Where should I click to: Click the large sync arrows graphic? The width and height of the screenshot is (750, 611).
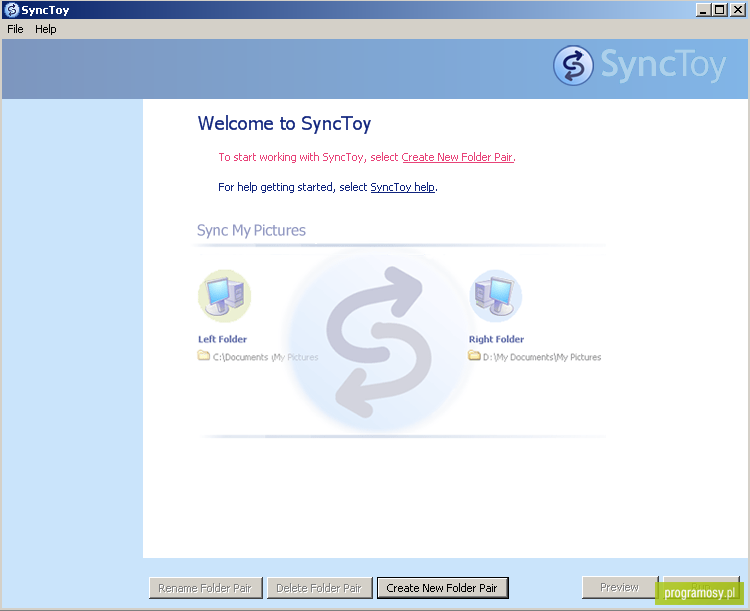[378, 341]
